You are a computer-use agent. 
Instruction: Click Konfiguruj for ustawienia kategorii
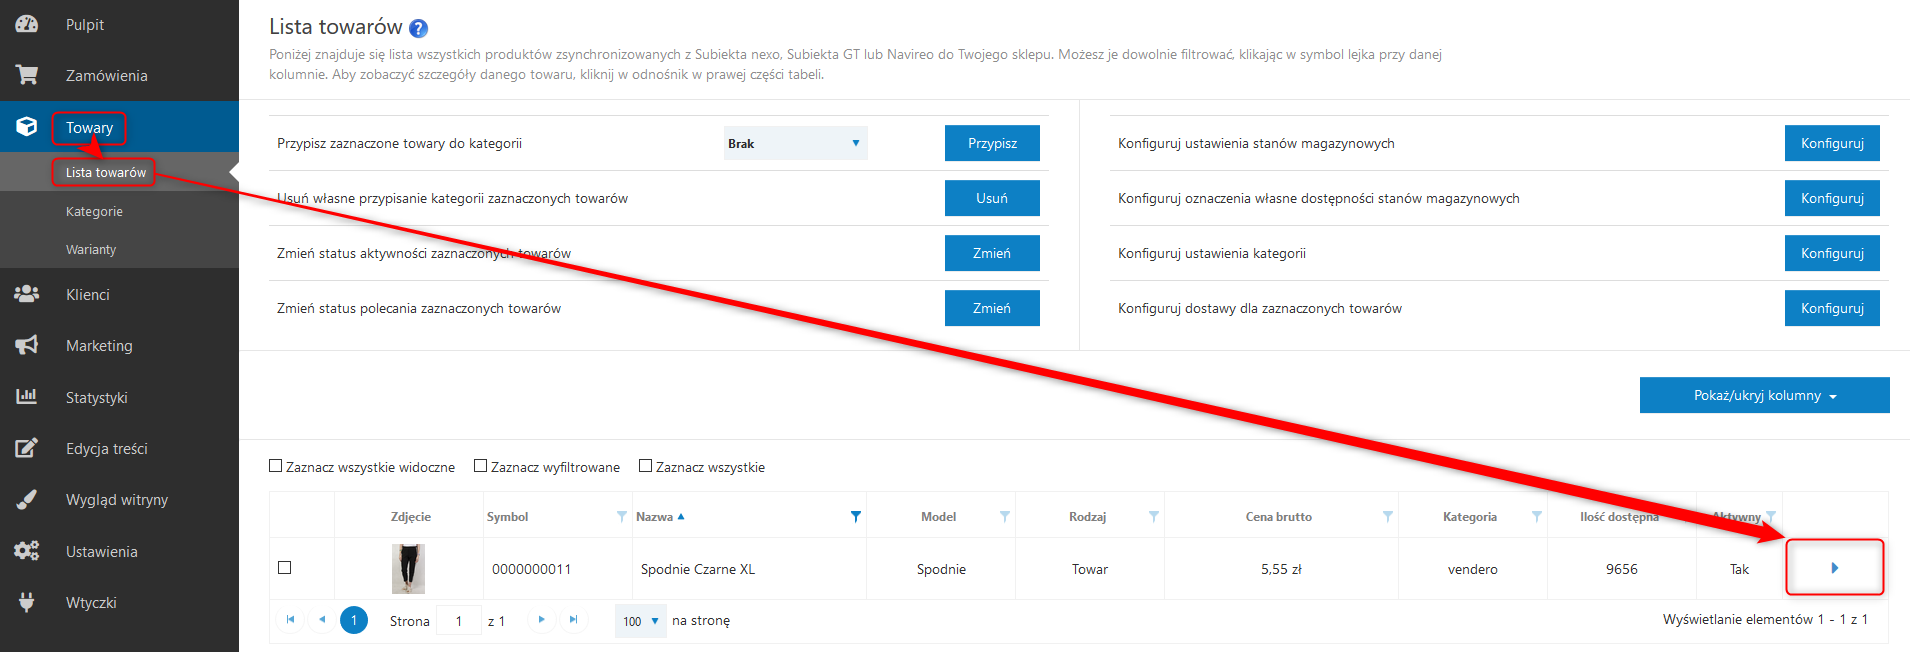pos(1832,253)
